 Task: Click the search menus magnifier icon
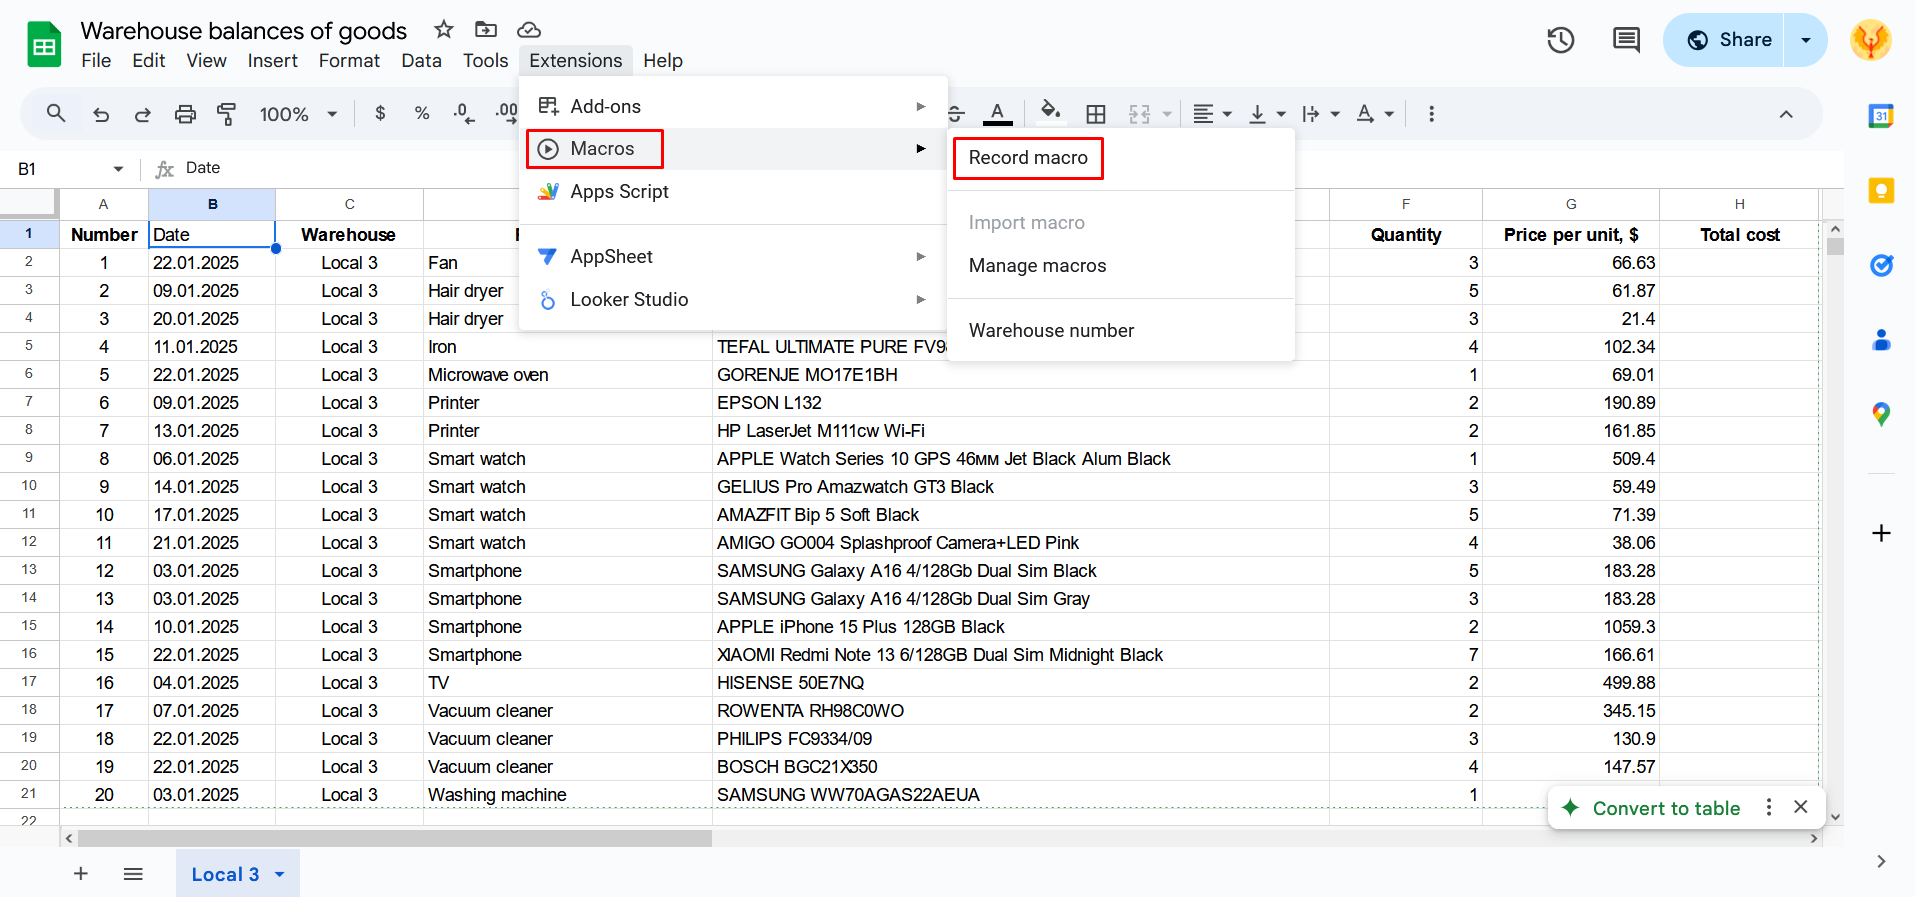coord(56,113)
